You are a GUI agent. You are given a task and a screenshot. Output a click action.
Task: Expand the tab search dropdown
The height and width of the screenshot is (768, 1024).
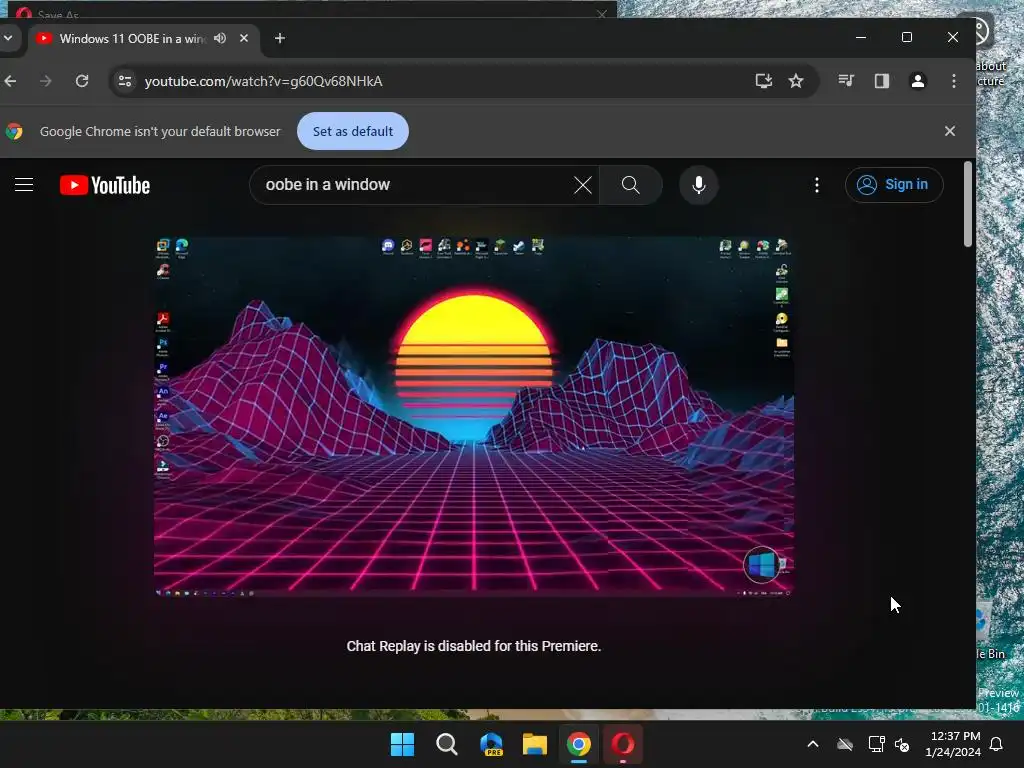point(8,38)
